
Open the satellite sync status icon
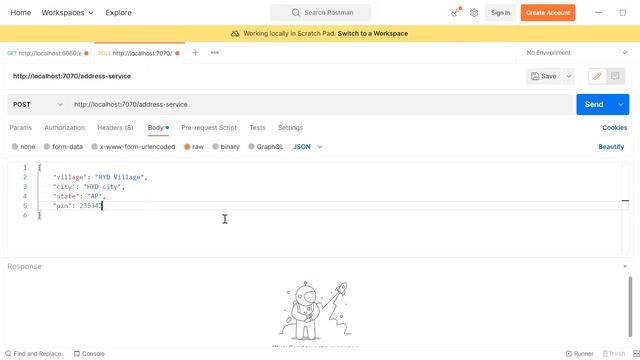coord(456,13)
